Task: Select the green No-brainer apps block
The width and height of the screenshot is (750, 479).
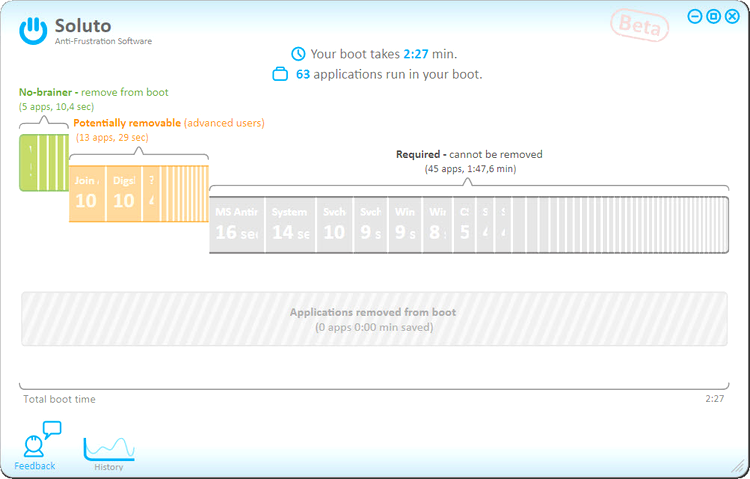Action: (44, 163)
